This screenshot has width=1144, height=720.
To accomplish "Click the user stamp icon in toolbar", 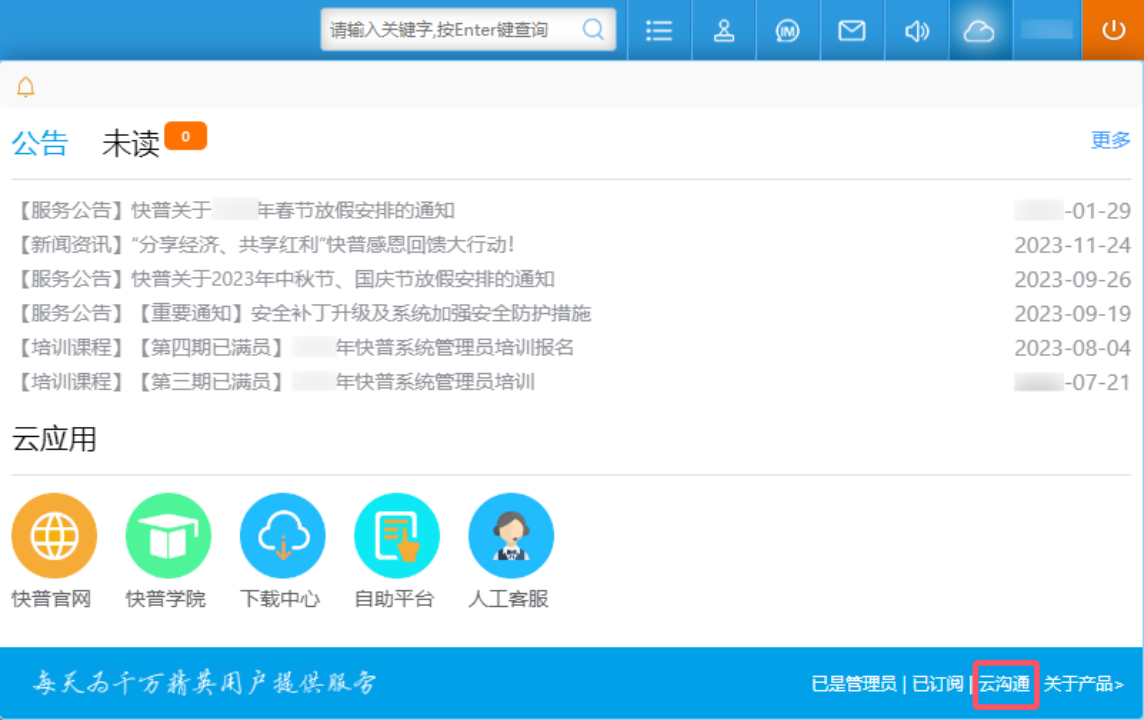I will [x=724, y=31].
